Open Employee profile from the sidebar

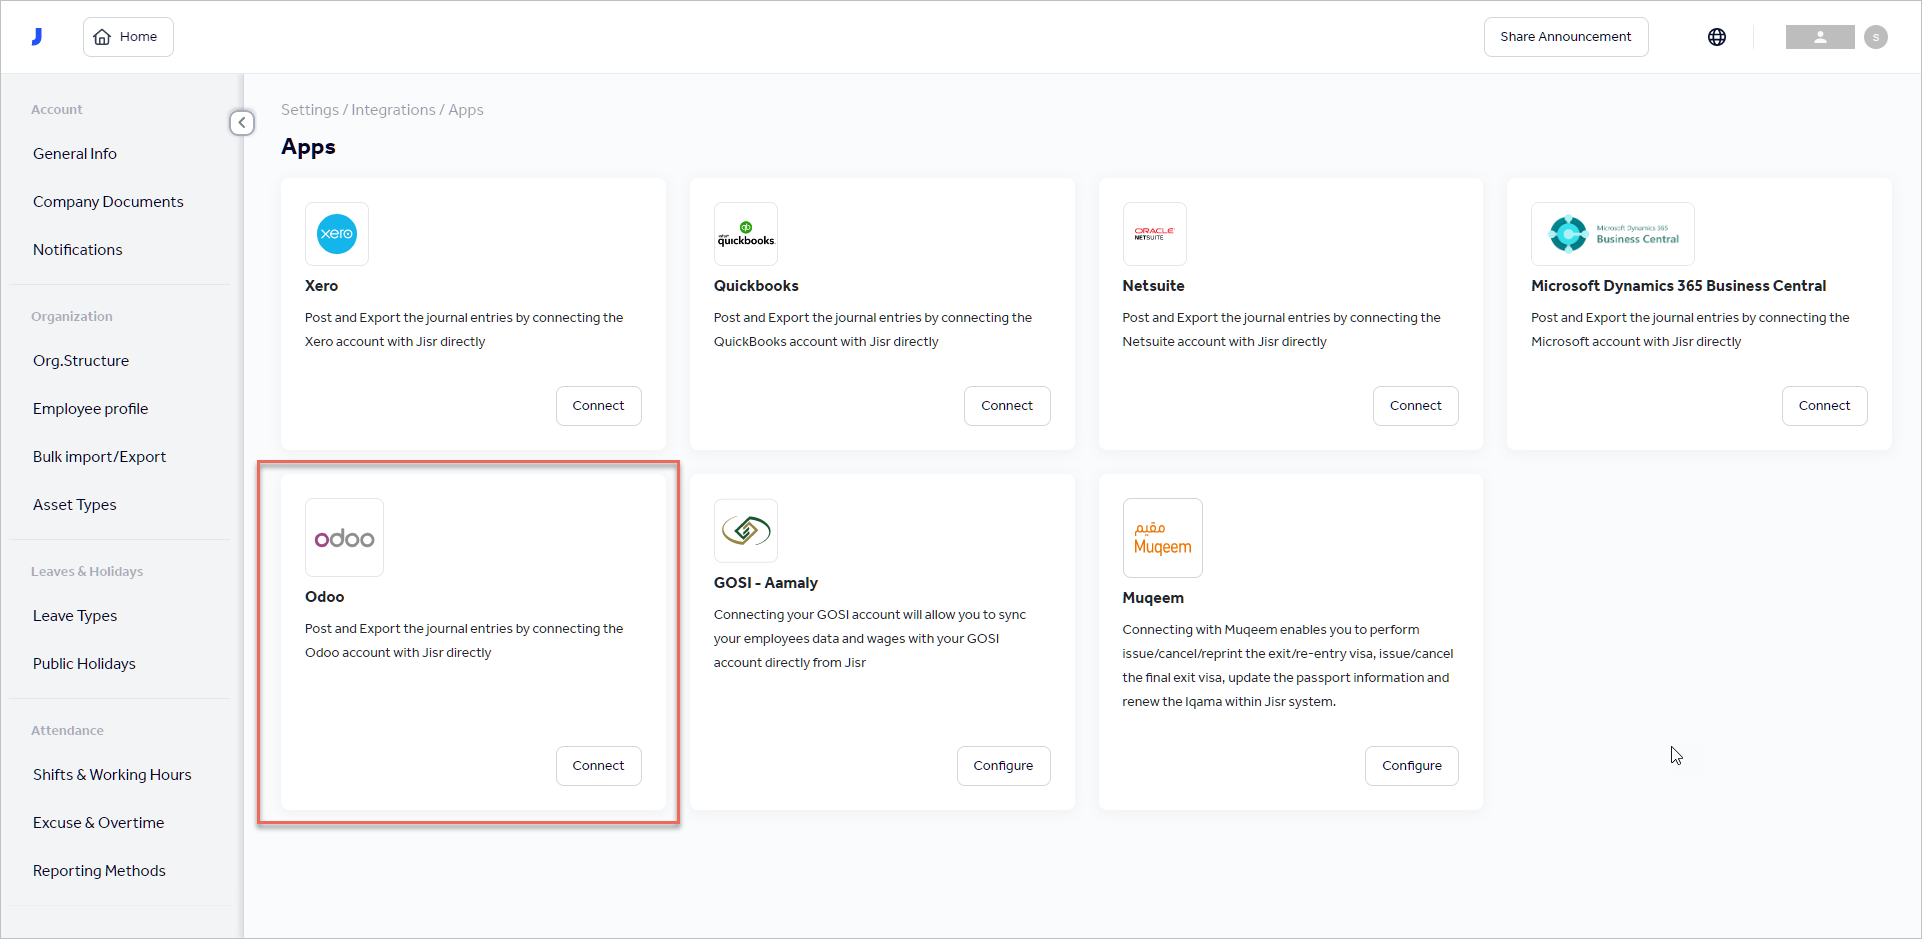(x=90, y=408)
